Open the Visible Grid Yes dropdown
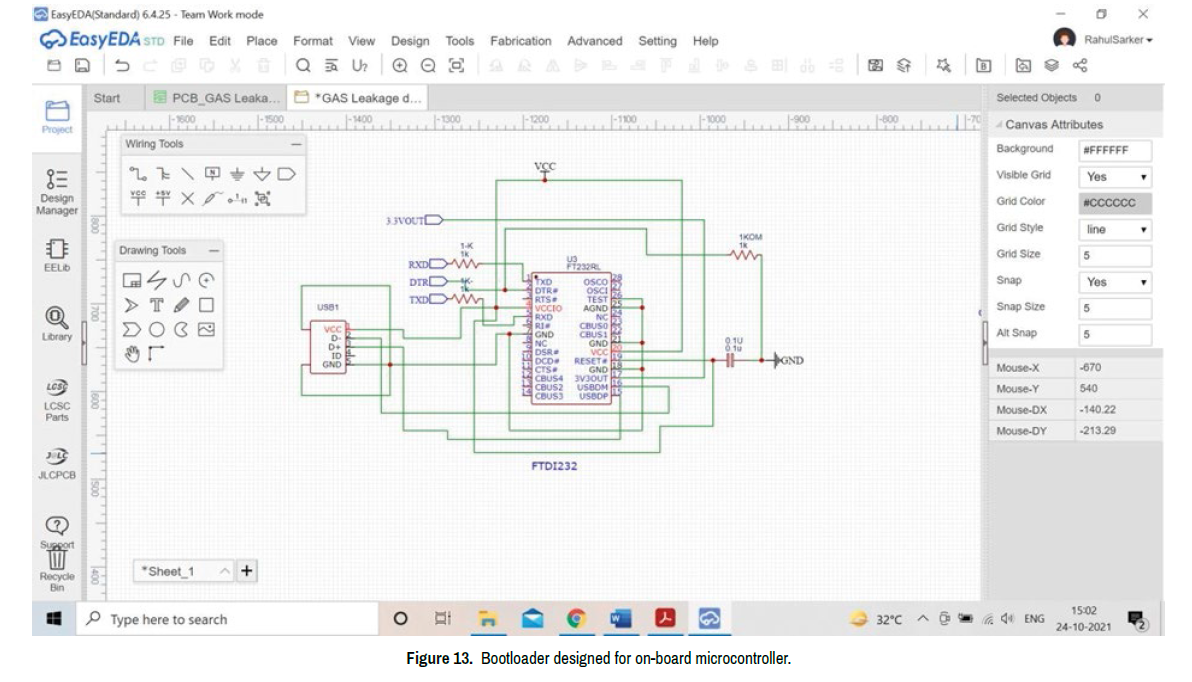Viewport: 1192px width, 682px height. click(x=1116, y=177)
